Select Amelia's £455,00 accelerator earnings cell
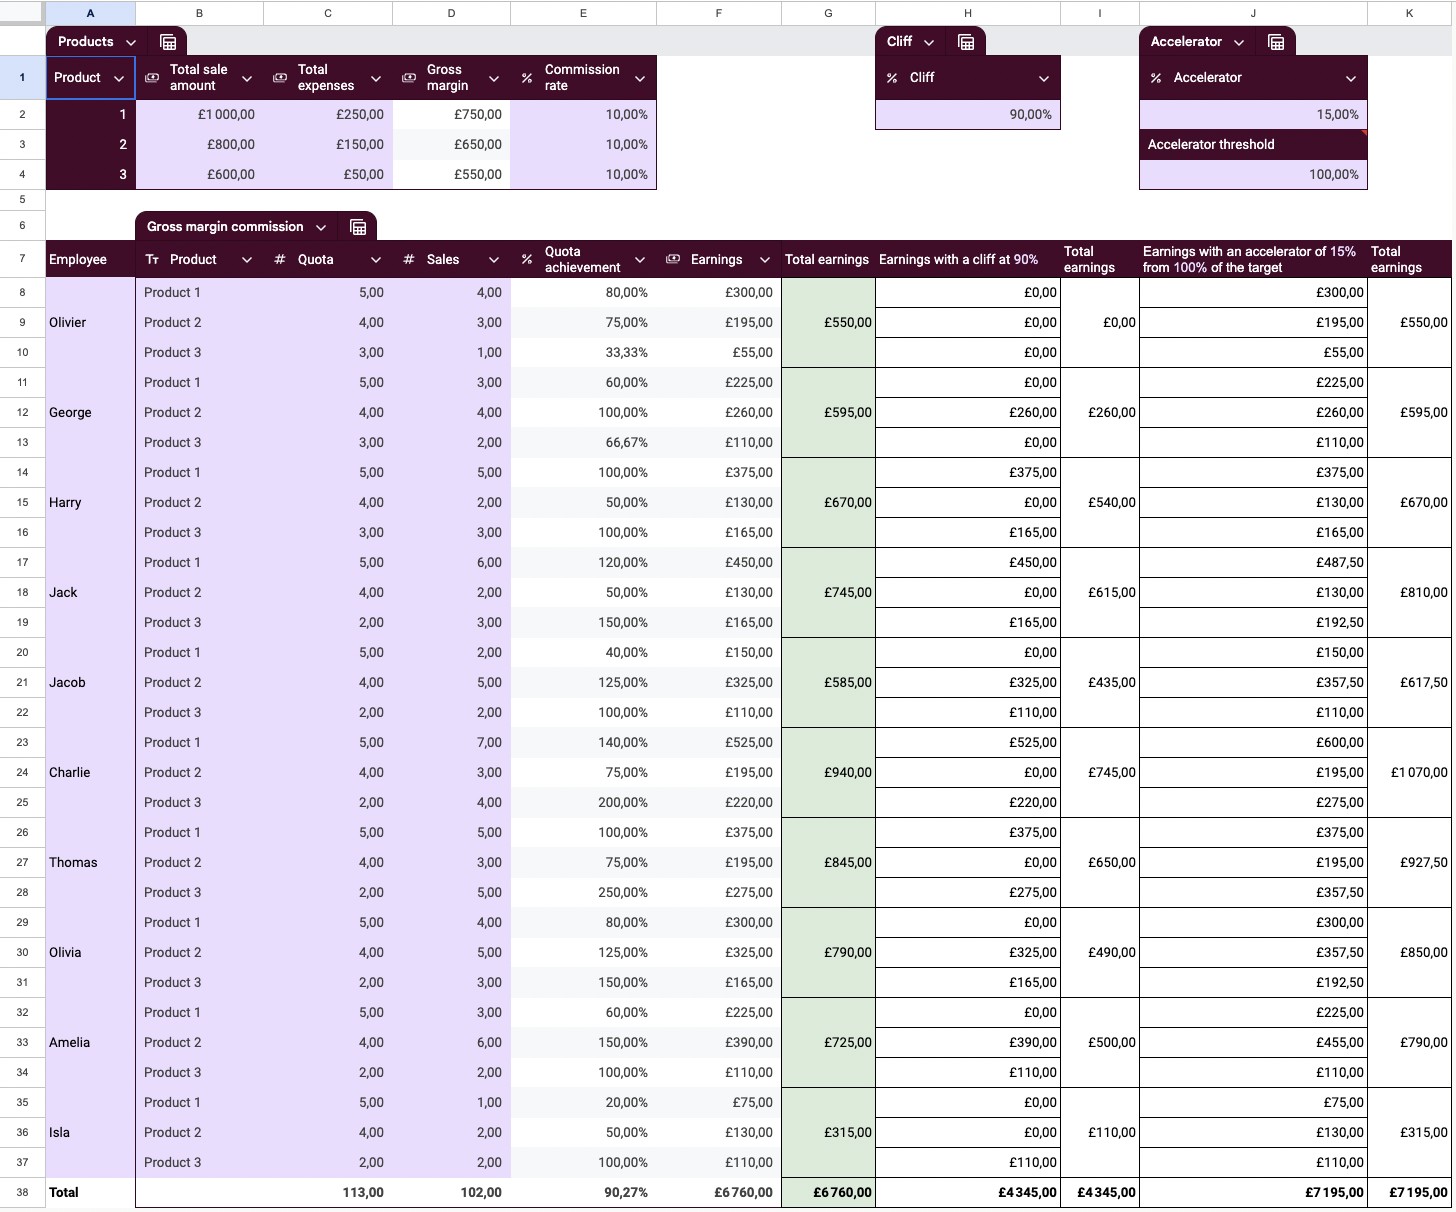 point(1253,1042)
